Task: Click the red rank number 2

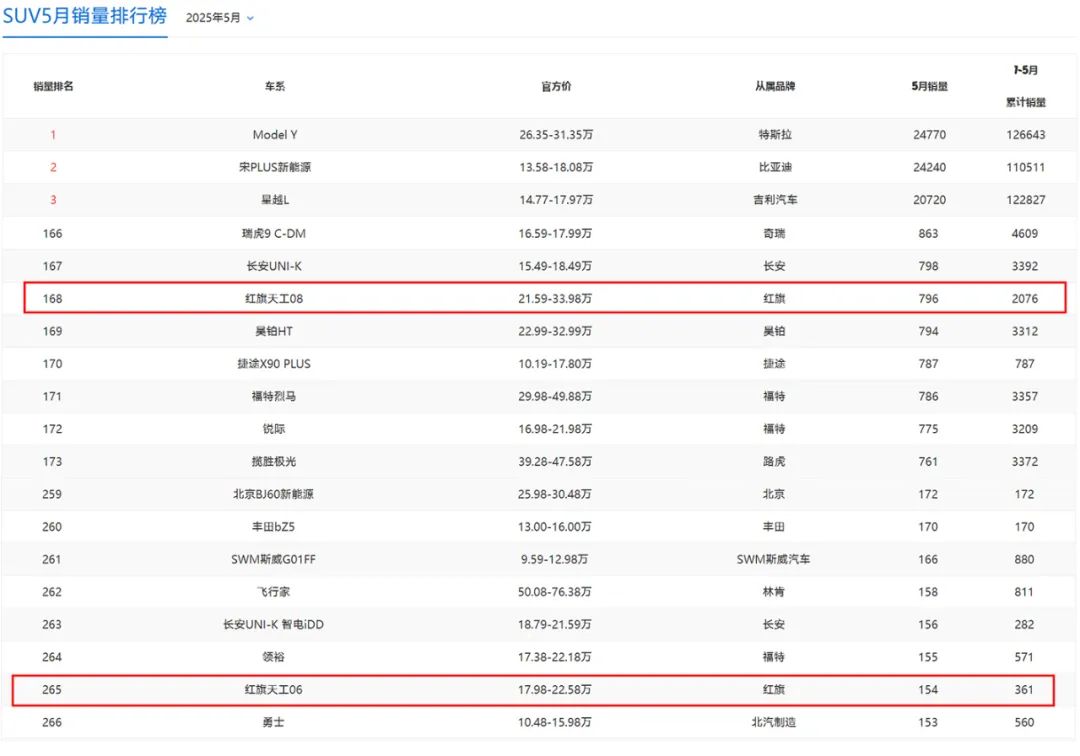Action: coord(53,167)
